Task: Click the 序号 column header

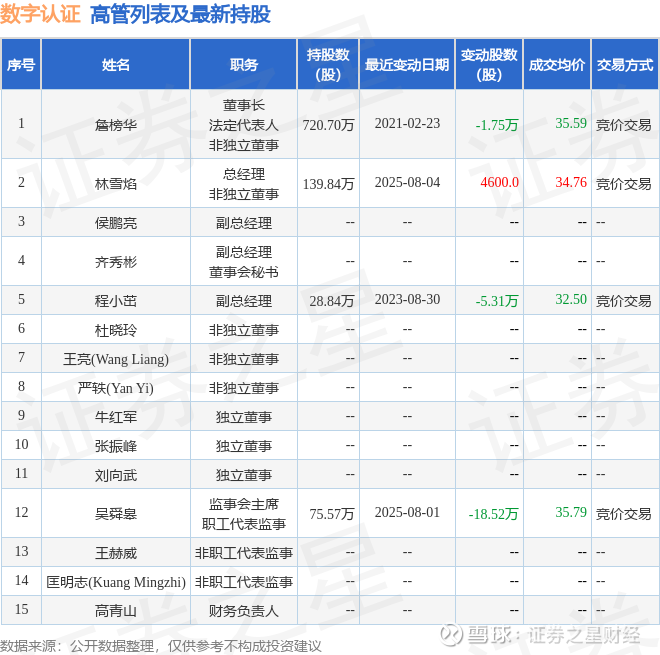Action: [21, 64]
